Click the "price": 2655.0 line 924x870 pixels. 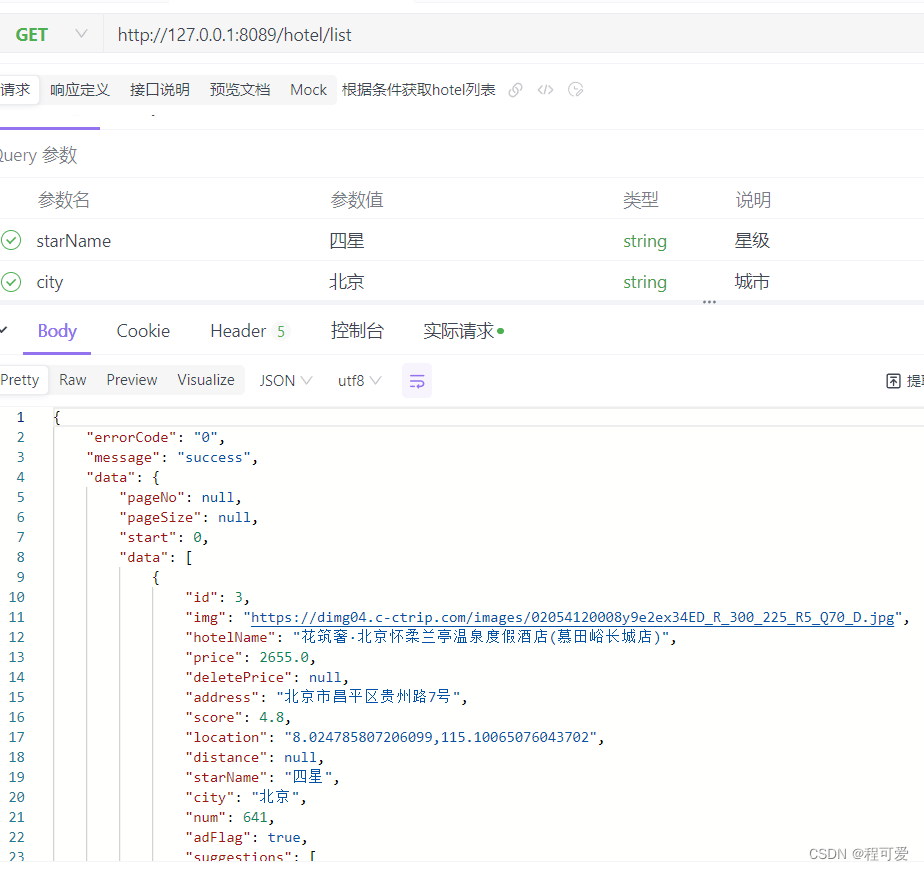coord(250,657)
